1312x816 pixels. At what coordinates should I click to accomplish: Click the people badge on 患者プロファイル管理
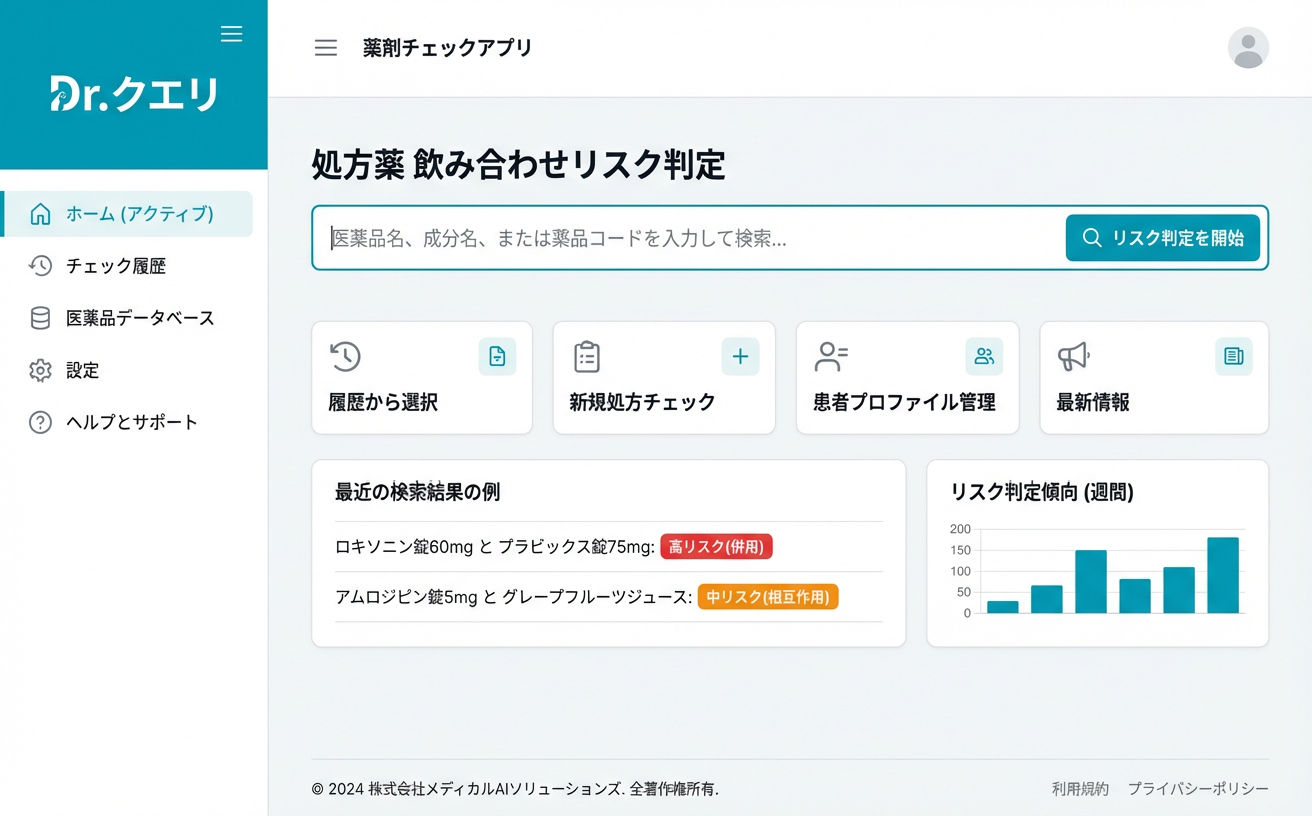coord(983,356)
